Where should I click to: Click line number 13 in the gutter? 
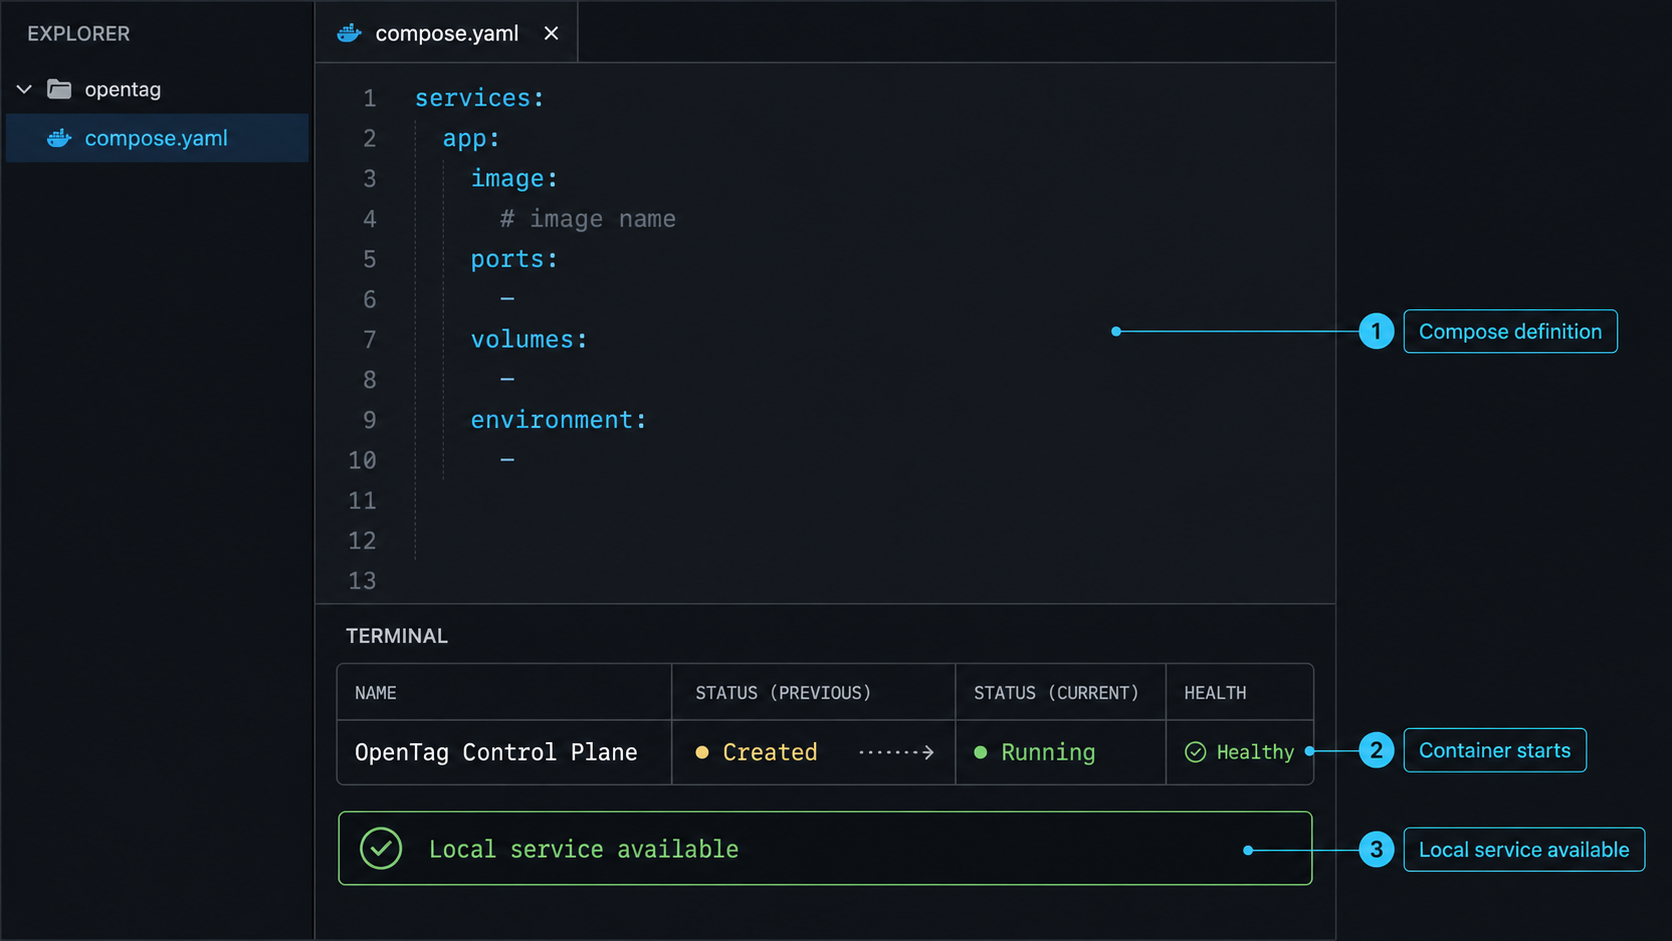[x=362, y=581]
